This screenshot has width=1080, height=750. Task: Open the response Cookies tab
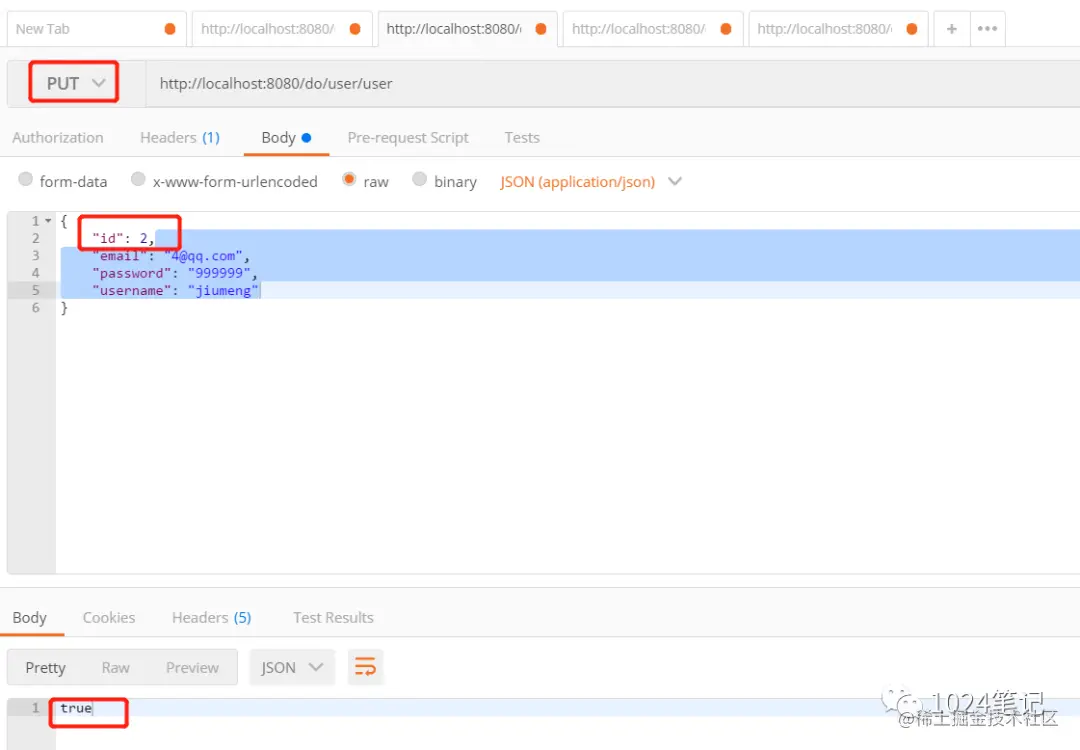coord(109,618)
